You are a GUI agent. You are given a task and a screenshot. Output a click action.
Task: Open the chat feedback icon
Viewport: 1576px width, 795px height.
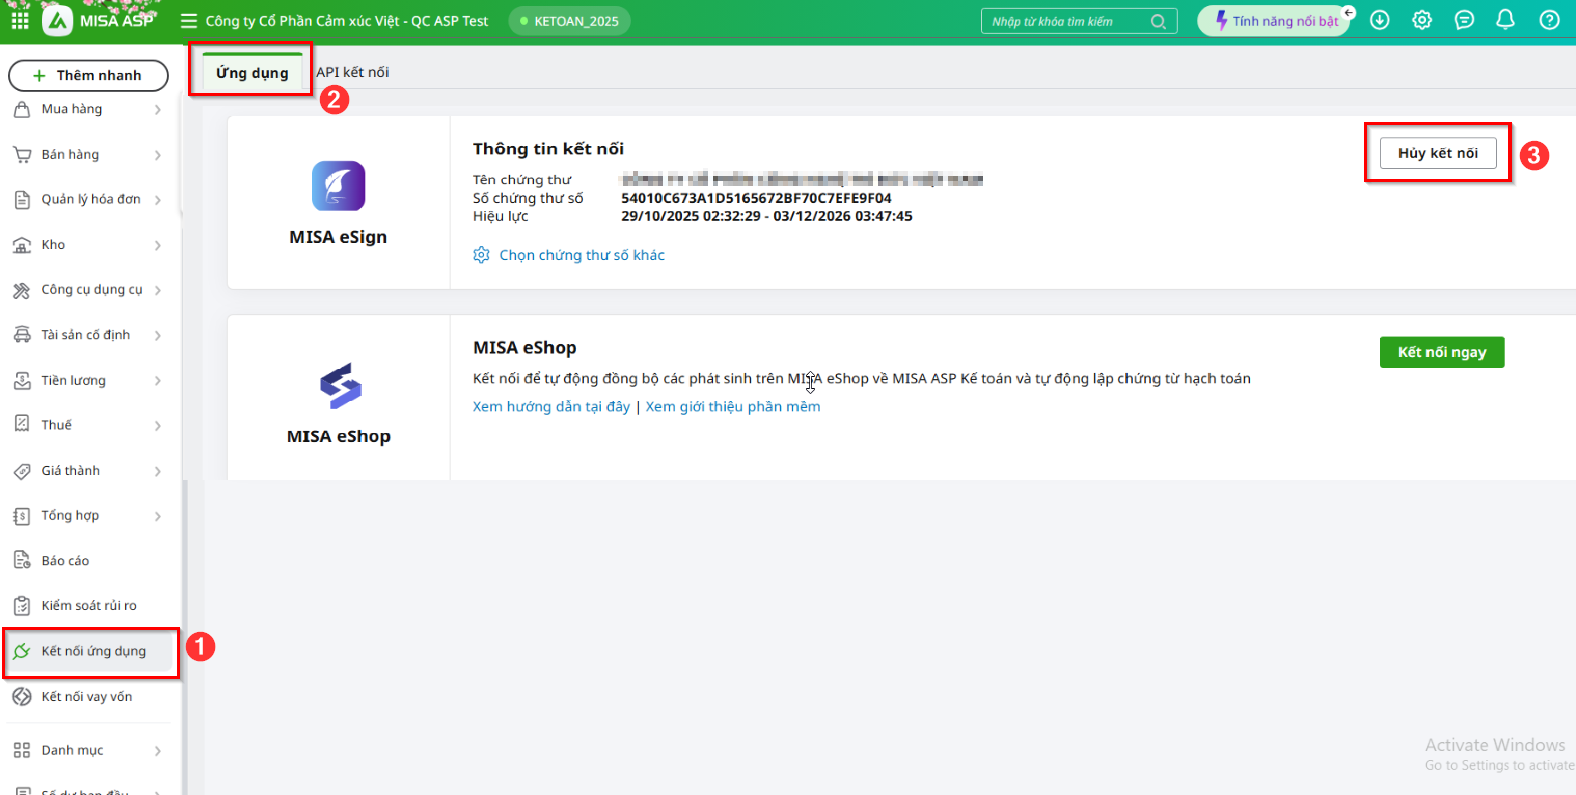(x=1464, y=20)
